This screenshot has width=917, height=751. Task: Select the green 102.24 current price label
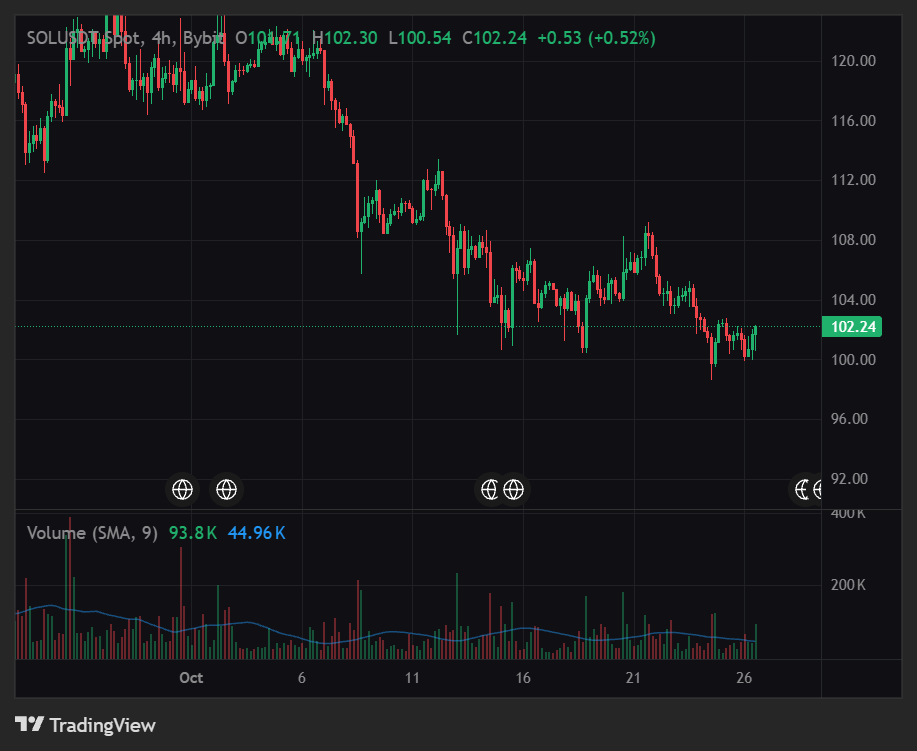(852, 326)
